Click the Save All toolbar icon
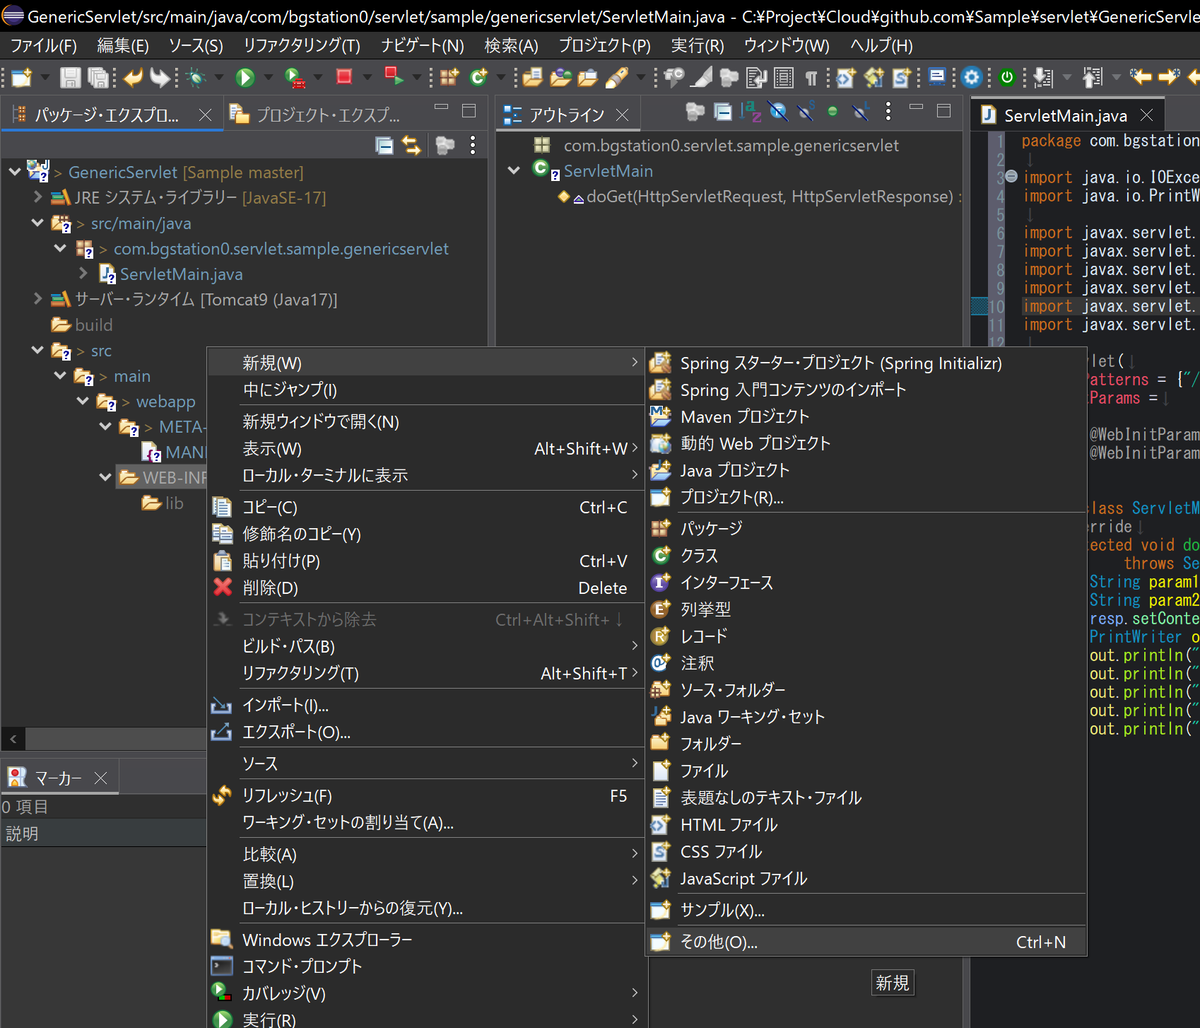 pyautogui.click(x=98, y=77)
